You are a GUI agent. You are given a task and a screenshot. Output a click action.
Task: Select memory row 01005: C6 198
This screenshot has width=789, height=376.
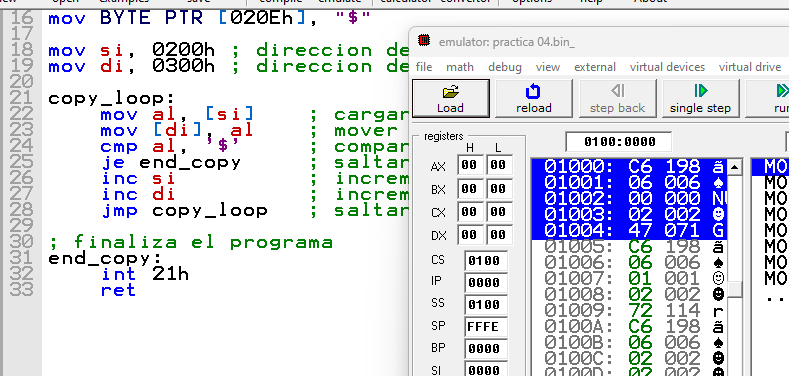coord(629,247)
